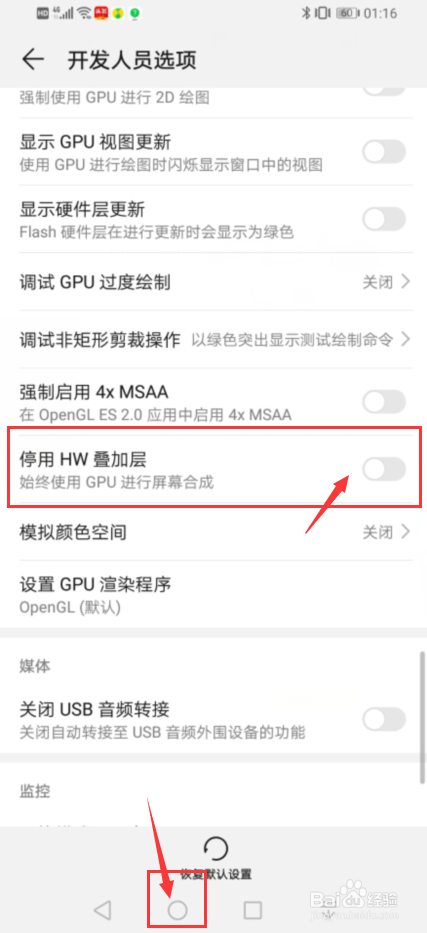
Task: Turn on 显示硬件层更新 switch
Action: pyautogui.click(x=384, y=220)
